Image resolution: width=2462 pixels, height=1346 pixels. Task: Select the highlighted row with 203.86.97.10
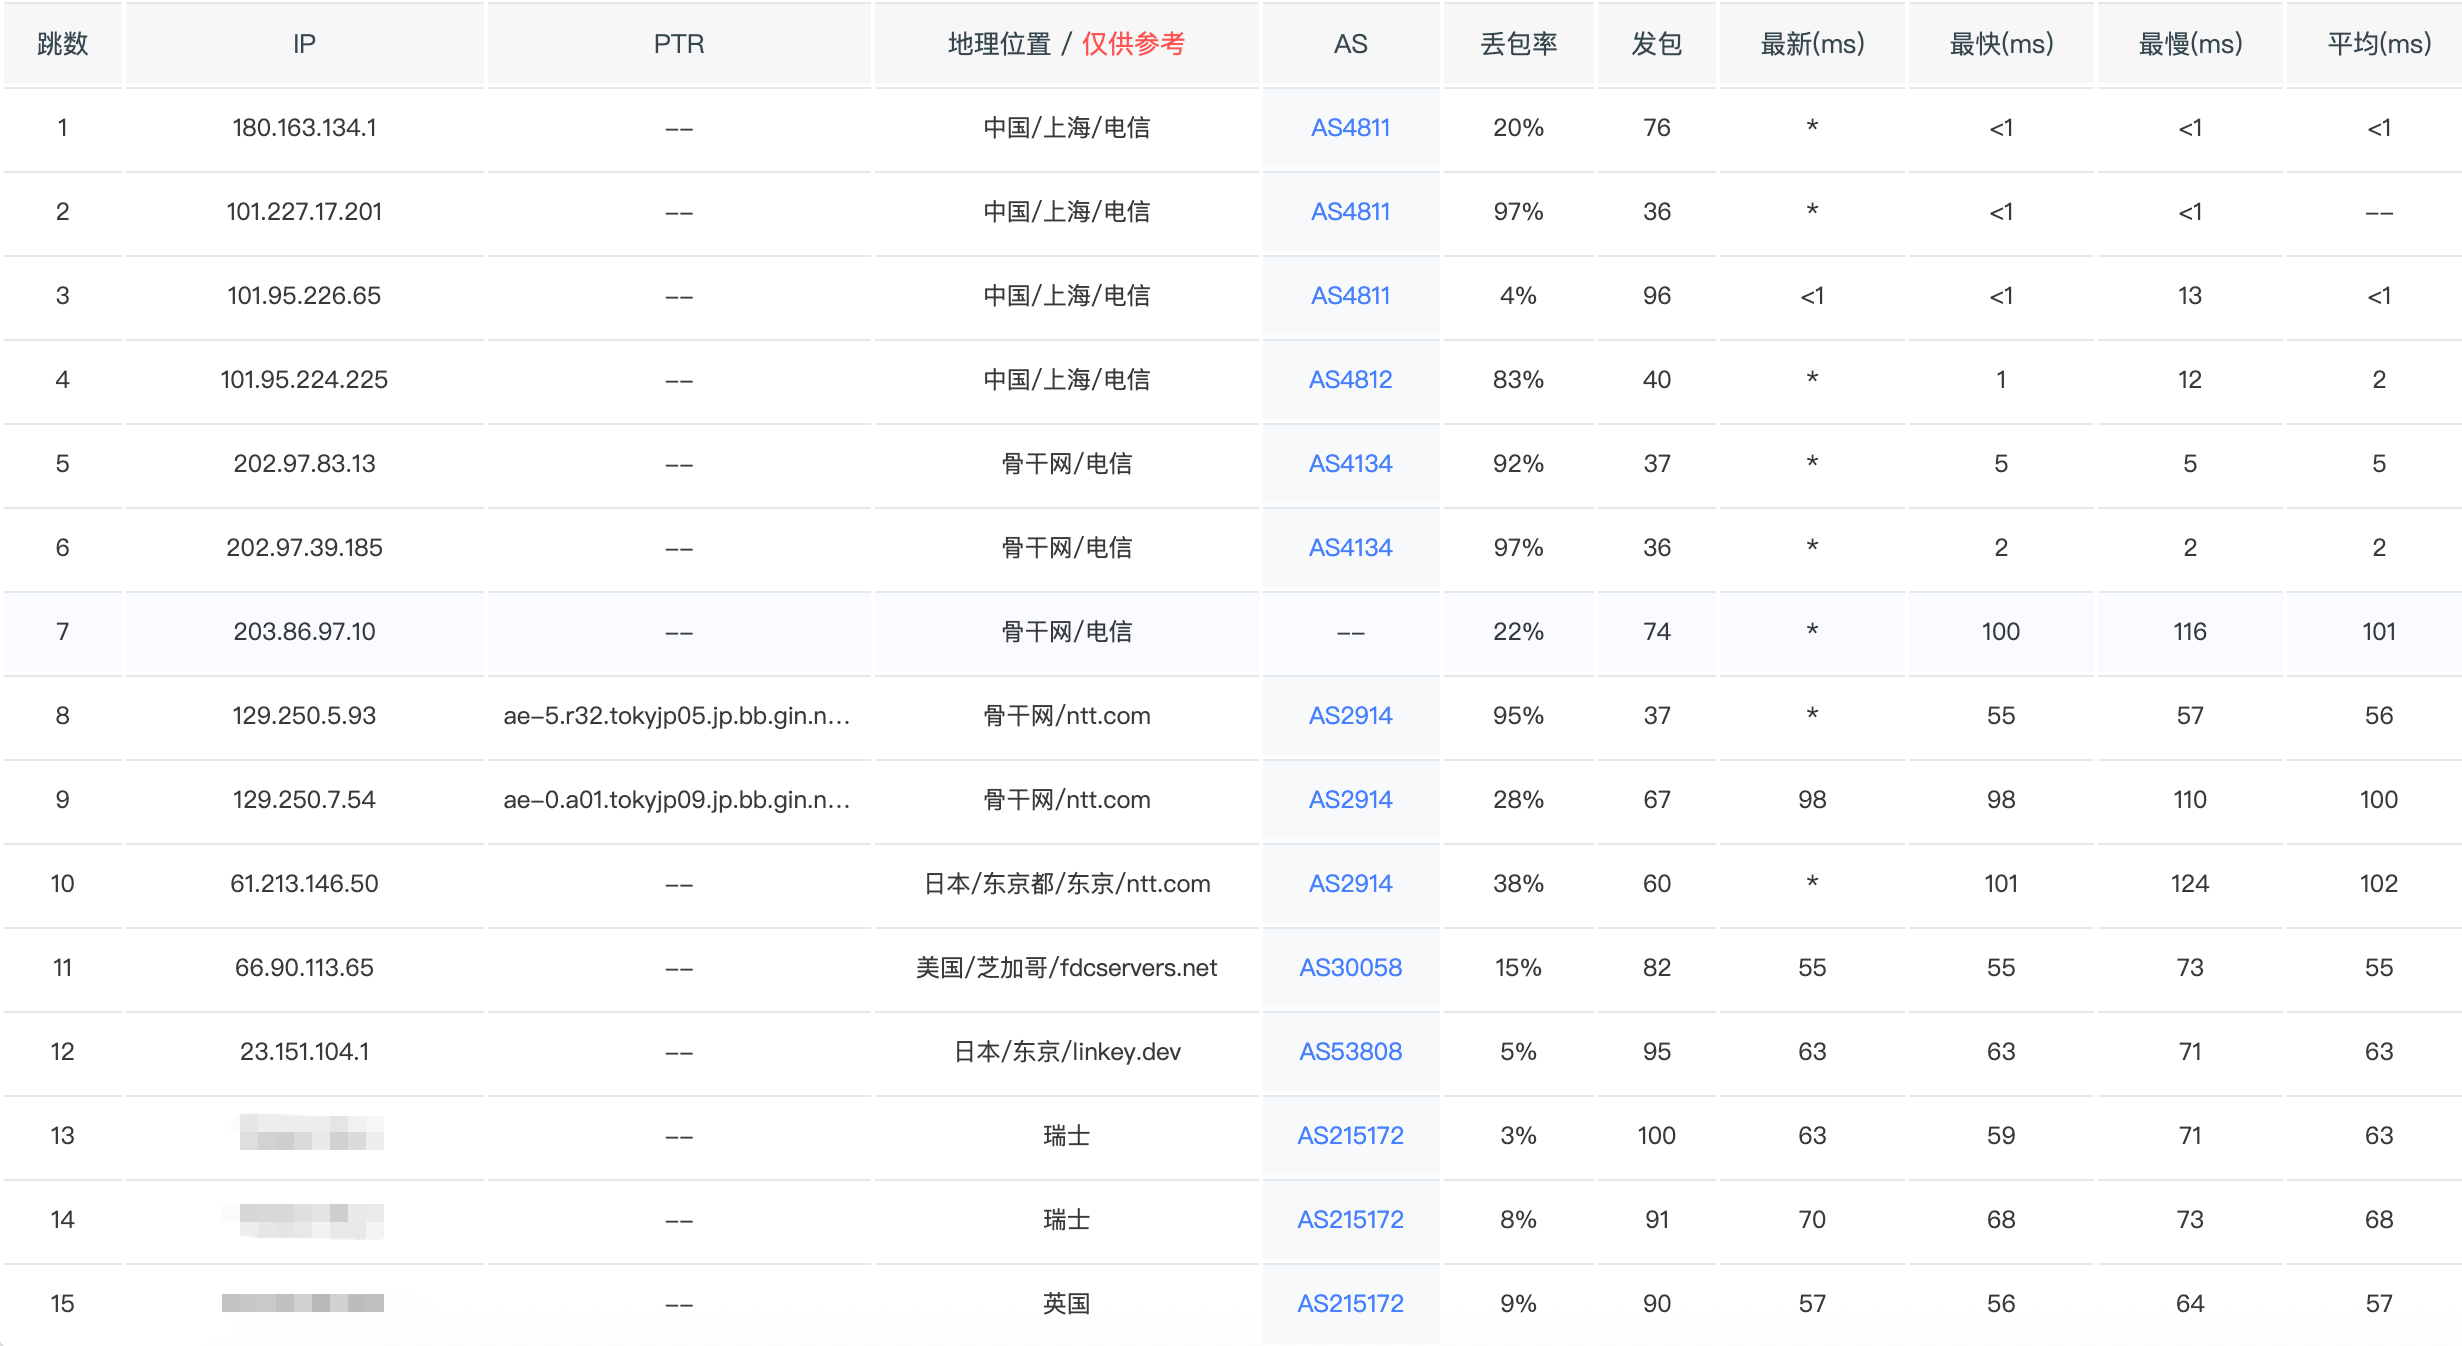[304, 632]
